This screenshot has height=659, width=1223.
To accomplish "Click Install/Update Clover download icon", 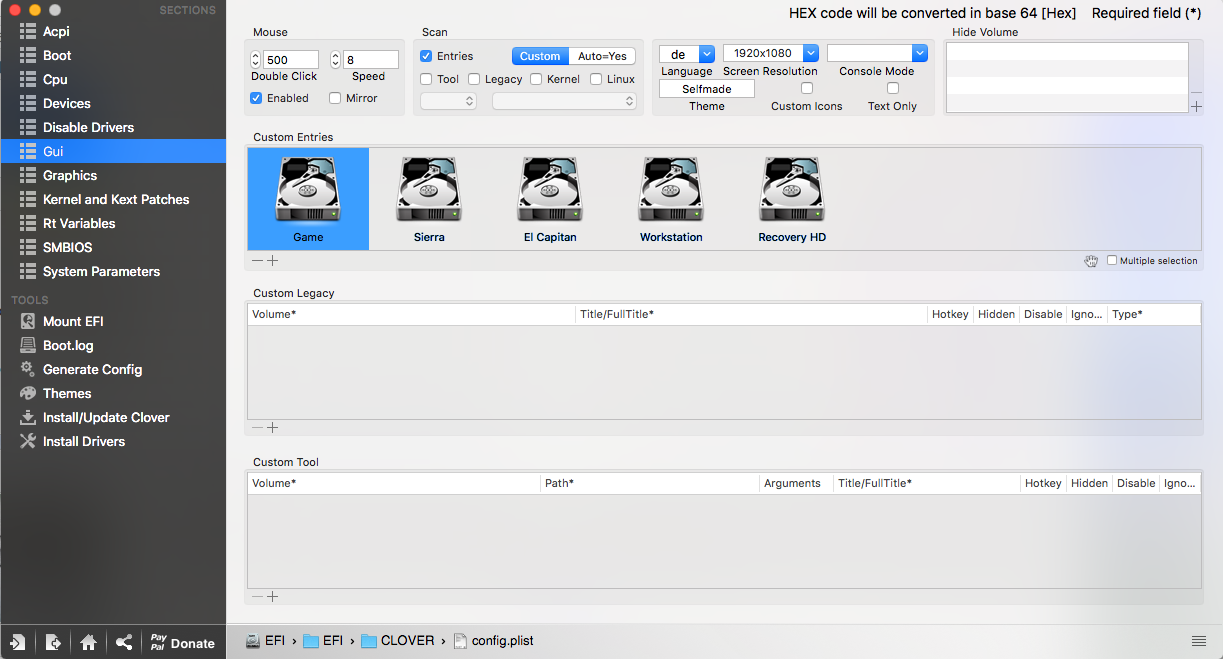I will [28, 417].
